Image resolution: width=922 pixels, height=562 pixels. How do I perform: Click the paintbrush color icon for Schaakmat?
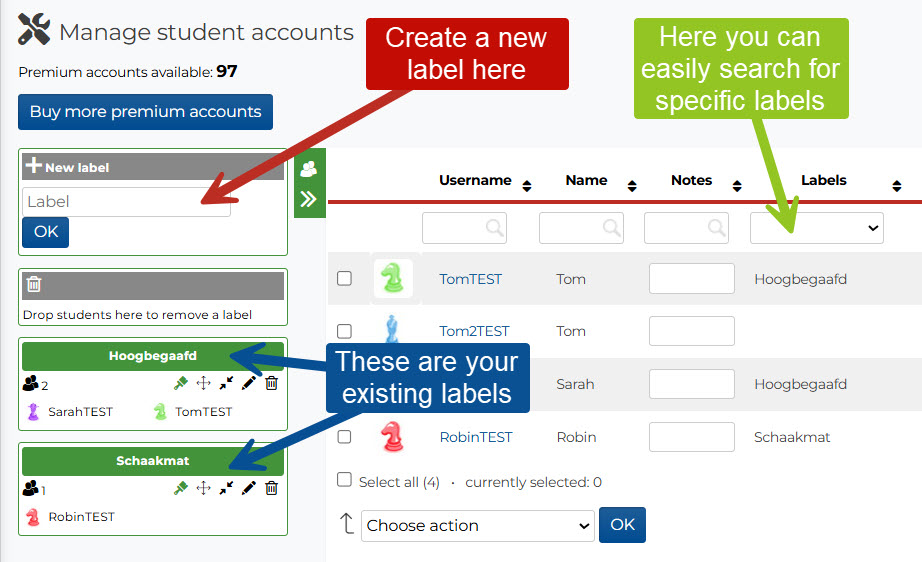[181, 488]
